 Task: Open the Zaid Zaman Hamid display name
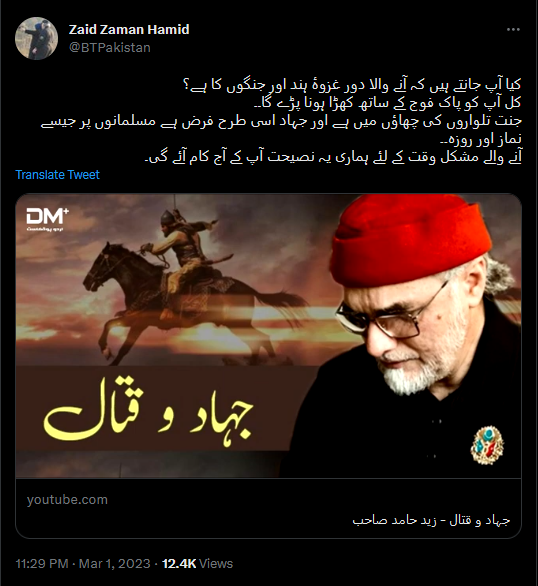pos(129,30)
